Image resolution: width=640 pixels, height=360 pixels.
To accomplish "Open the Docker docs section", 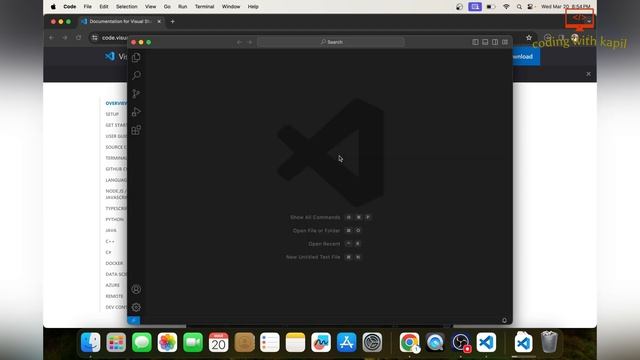I will (x=114, y=263).
